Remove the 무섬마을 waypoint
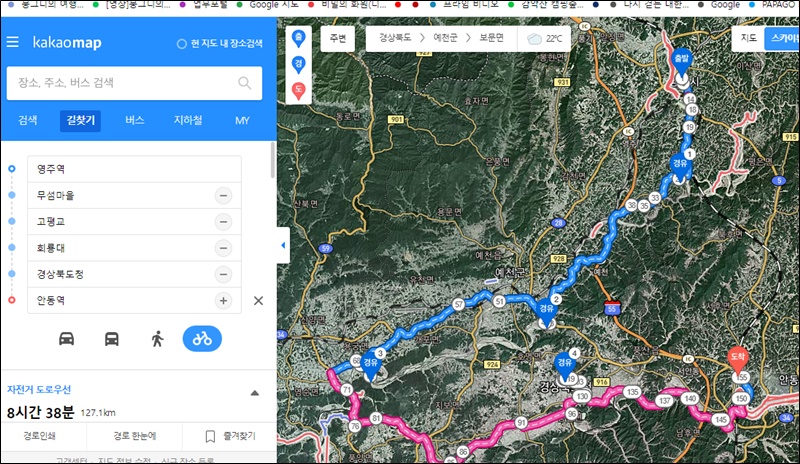 point(223,196)
